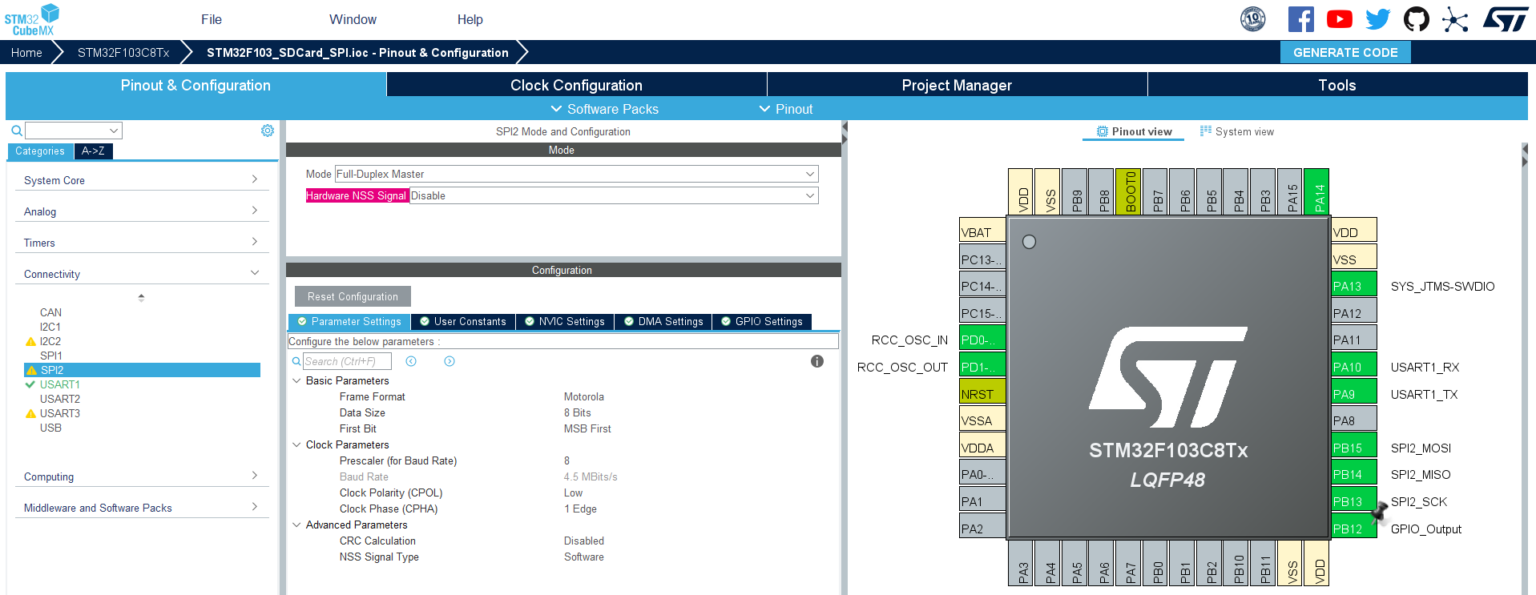Image resolution: width=1536 pixels, height=595 pixels.
Task: Click the STM32CubeMX logo
Action: (32, 19)
